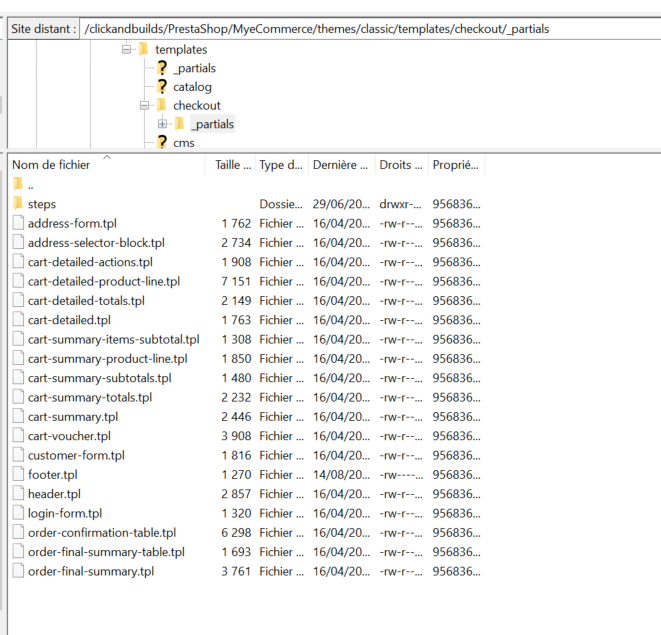661x635 pixels.
Task: Select cart-detailed-totals.tpl file
Action: pos(86,301)
